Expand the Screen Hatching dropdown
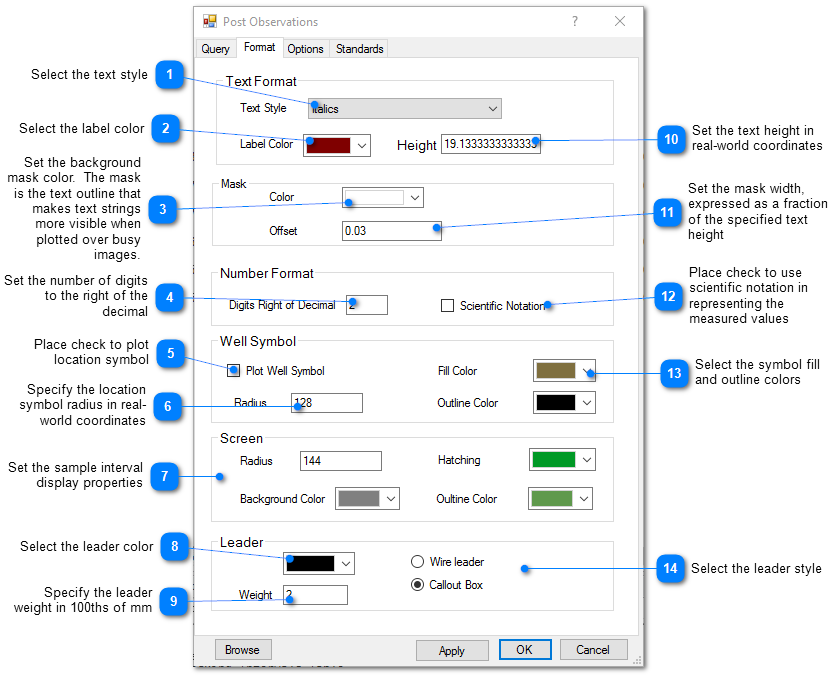Screen dimensions: 833x677 [586, 460]
